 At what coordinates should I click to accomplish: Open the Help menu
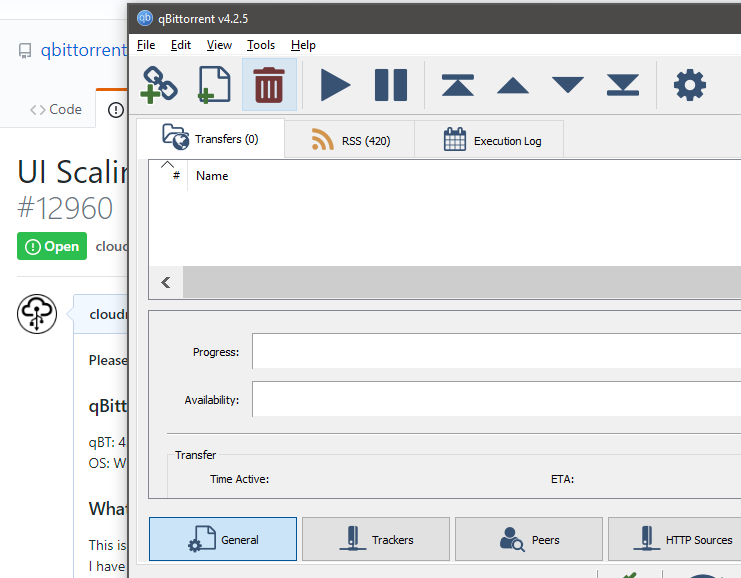click(303, 45)
